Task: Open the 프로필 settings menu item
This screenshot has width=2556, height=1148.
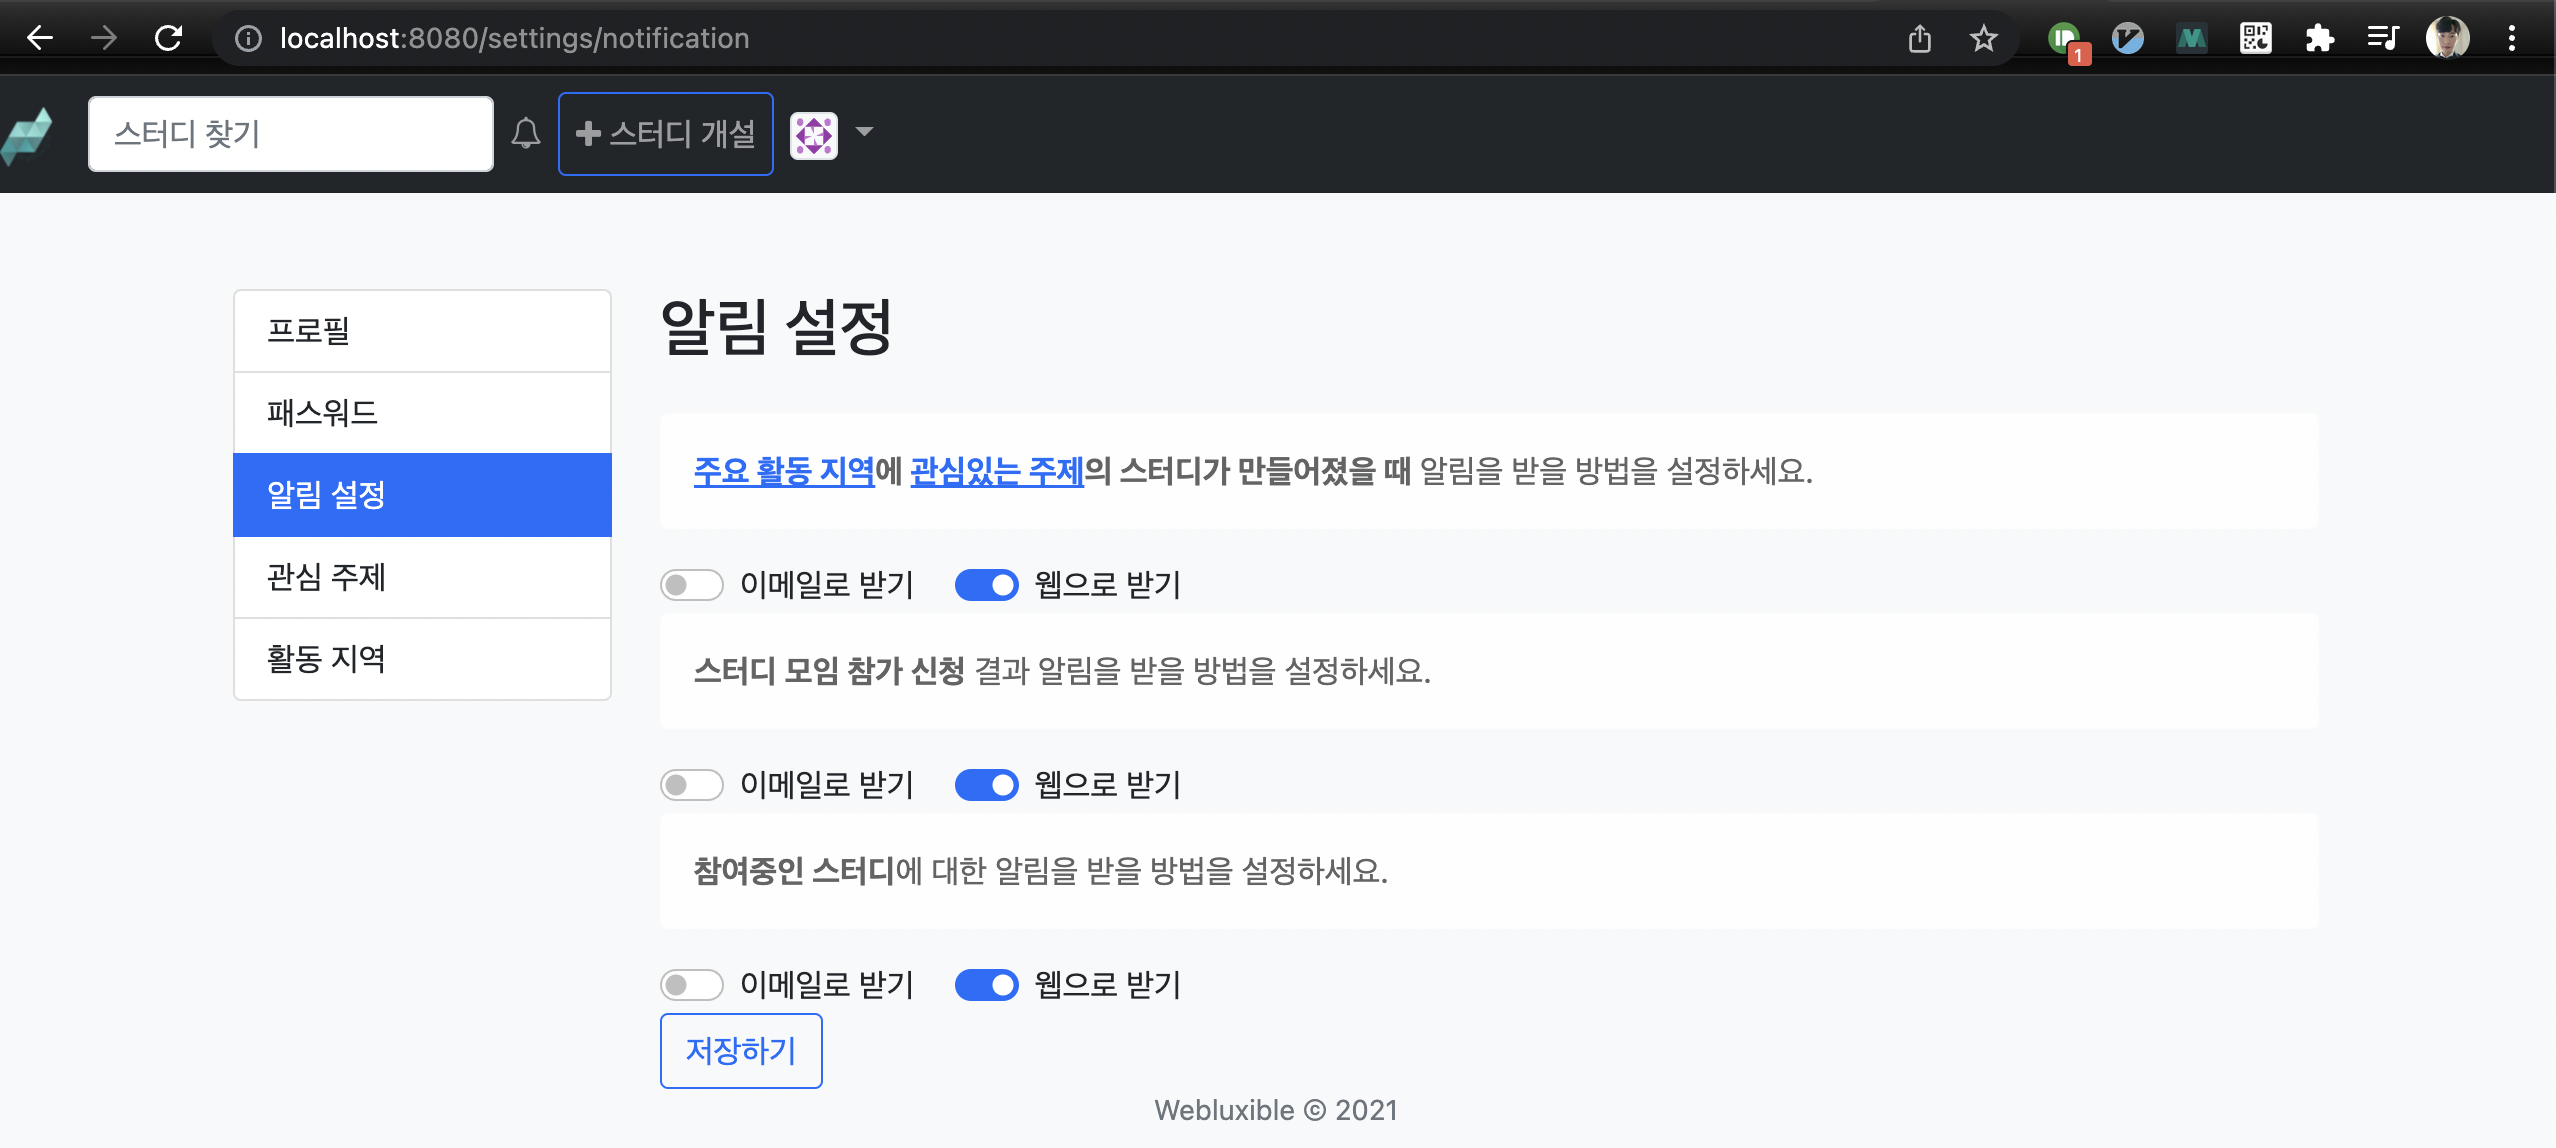Action: (422, 331)
